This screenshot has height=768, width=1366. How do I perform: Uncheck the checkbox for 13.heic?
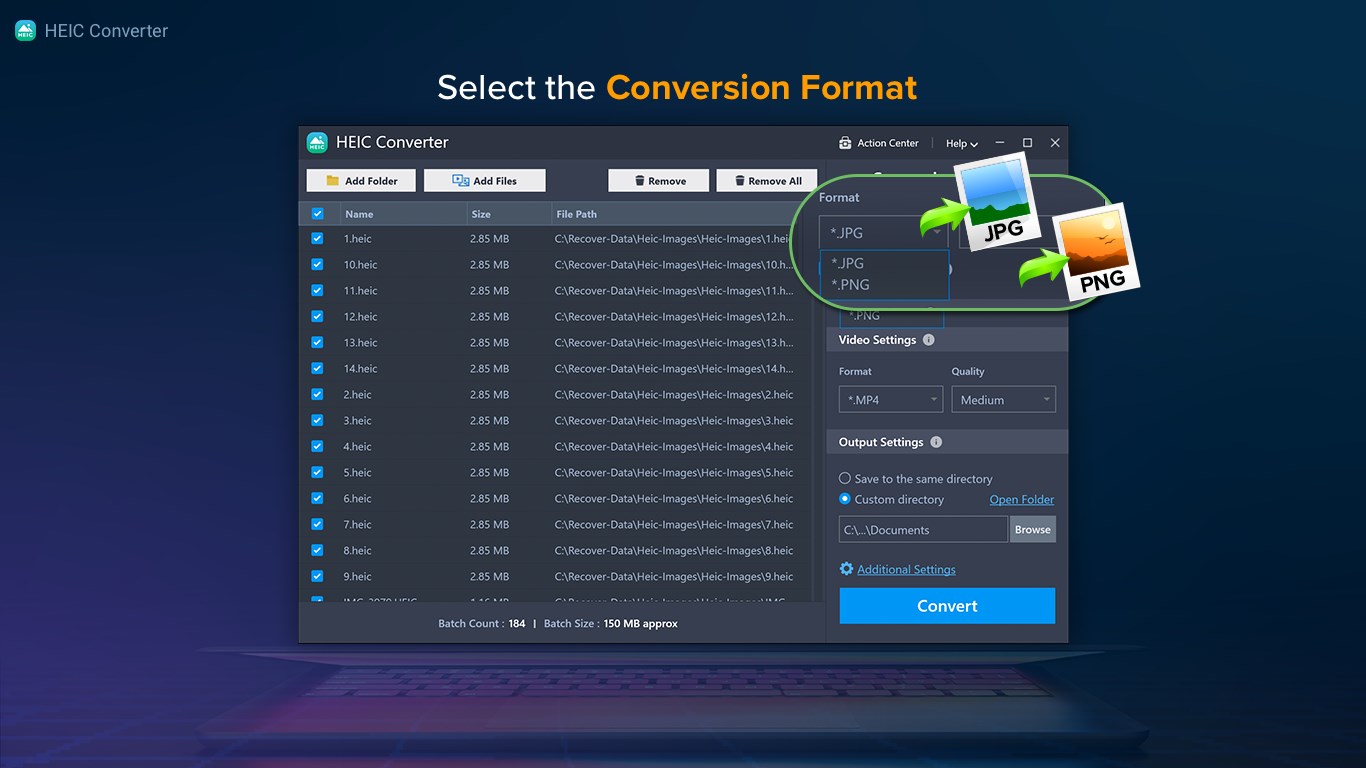click(x=317, y=342)
